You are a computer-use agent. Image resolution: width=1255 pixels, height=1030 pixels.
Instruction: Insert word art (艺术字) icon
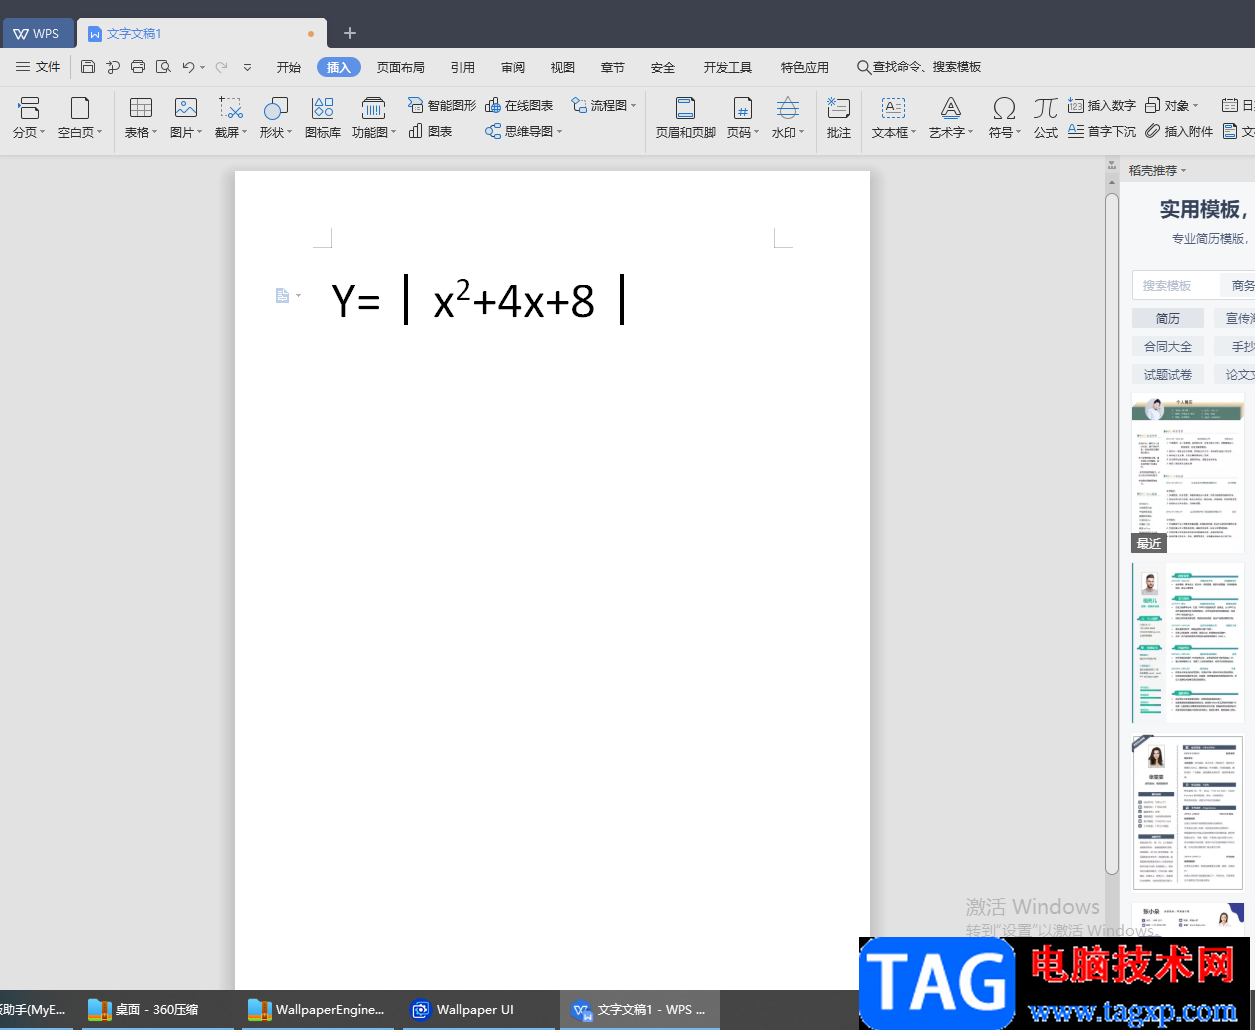coord(951,107)
